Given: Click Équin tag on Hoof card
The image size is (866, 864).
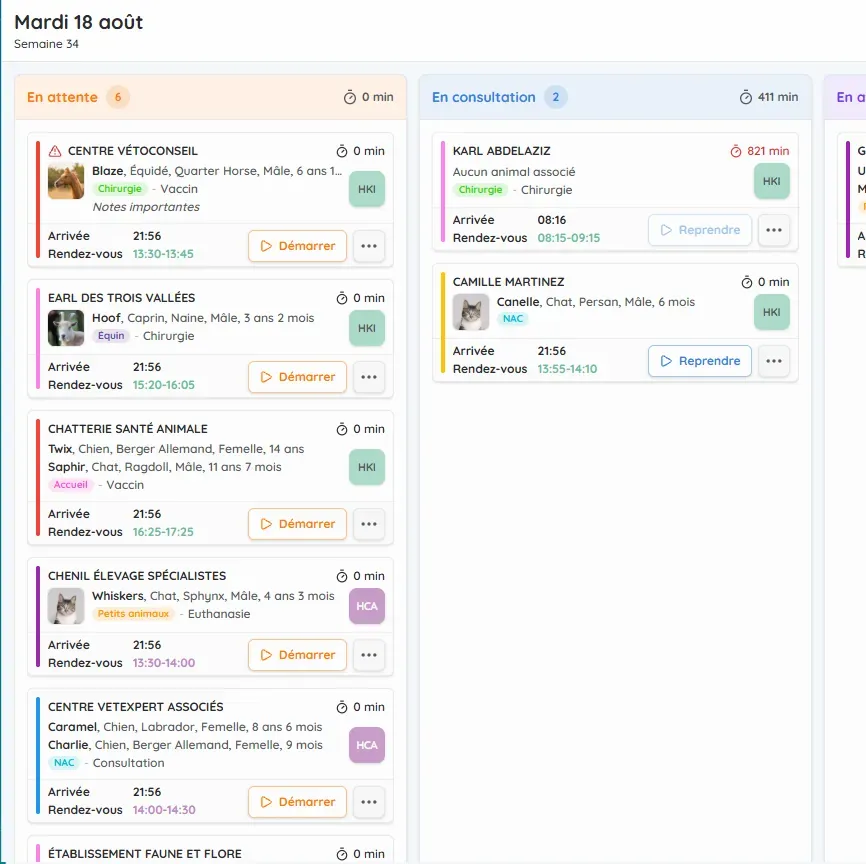Looking at the screenshot, I should point(111,335).
